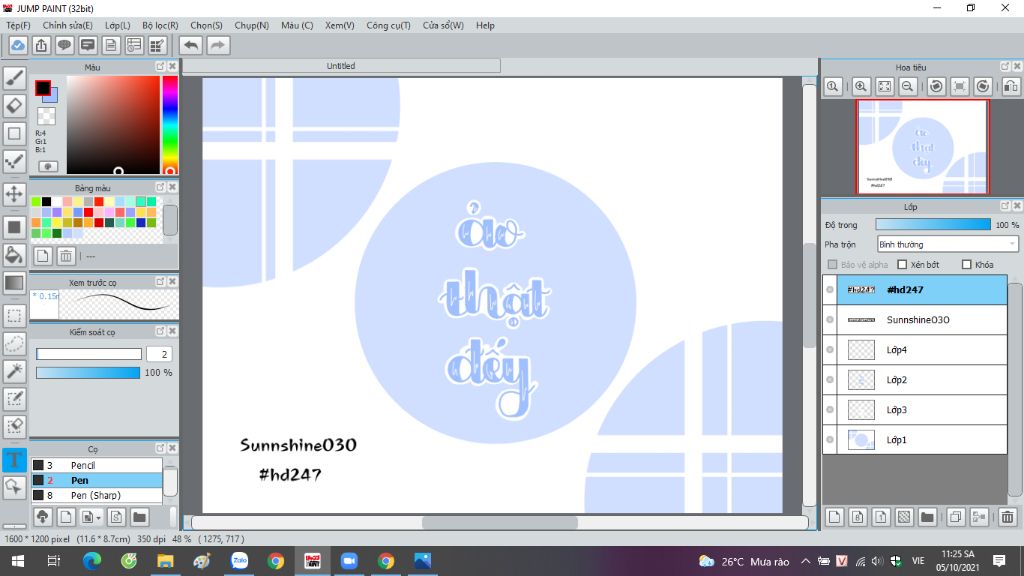
Task: Click the rainbow hue strip
Action: pyautogui.click(x=170, y=125)
